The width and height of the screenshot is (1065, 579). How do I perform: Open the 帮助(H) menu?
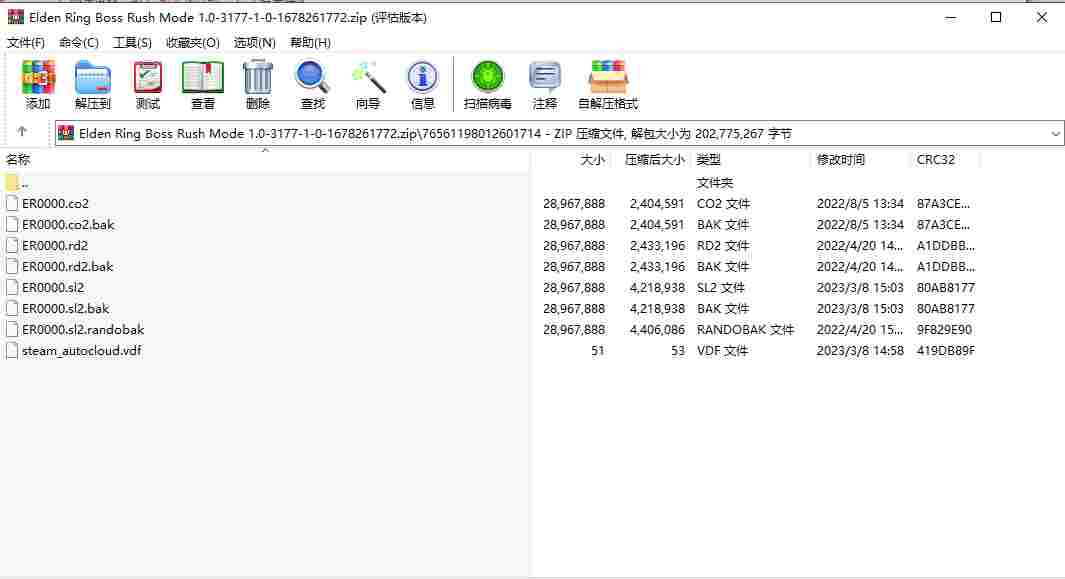click(310, 42)
